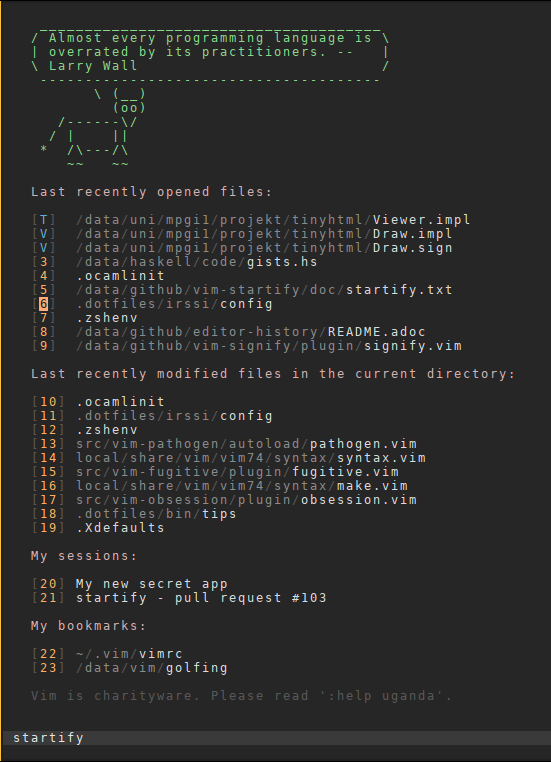Click the .Xdefaults entry numbered 19
Viewport: 551px width, 762px height.
(98, 528)
